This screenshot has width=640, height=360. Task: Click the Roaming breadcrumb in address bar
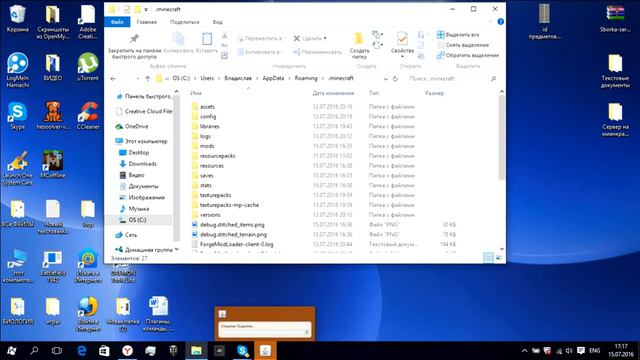click(306, 78)
